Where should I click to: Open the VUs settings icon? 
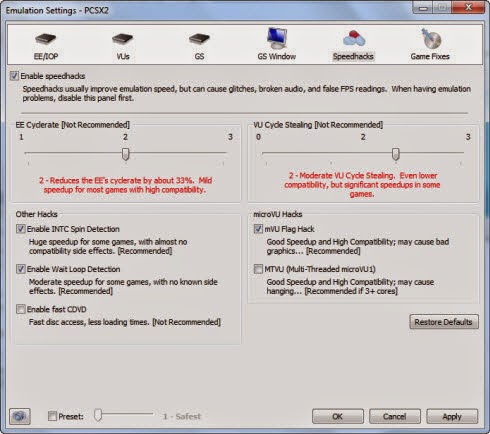point(122,39)
